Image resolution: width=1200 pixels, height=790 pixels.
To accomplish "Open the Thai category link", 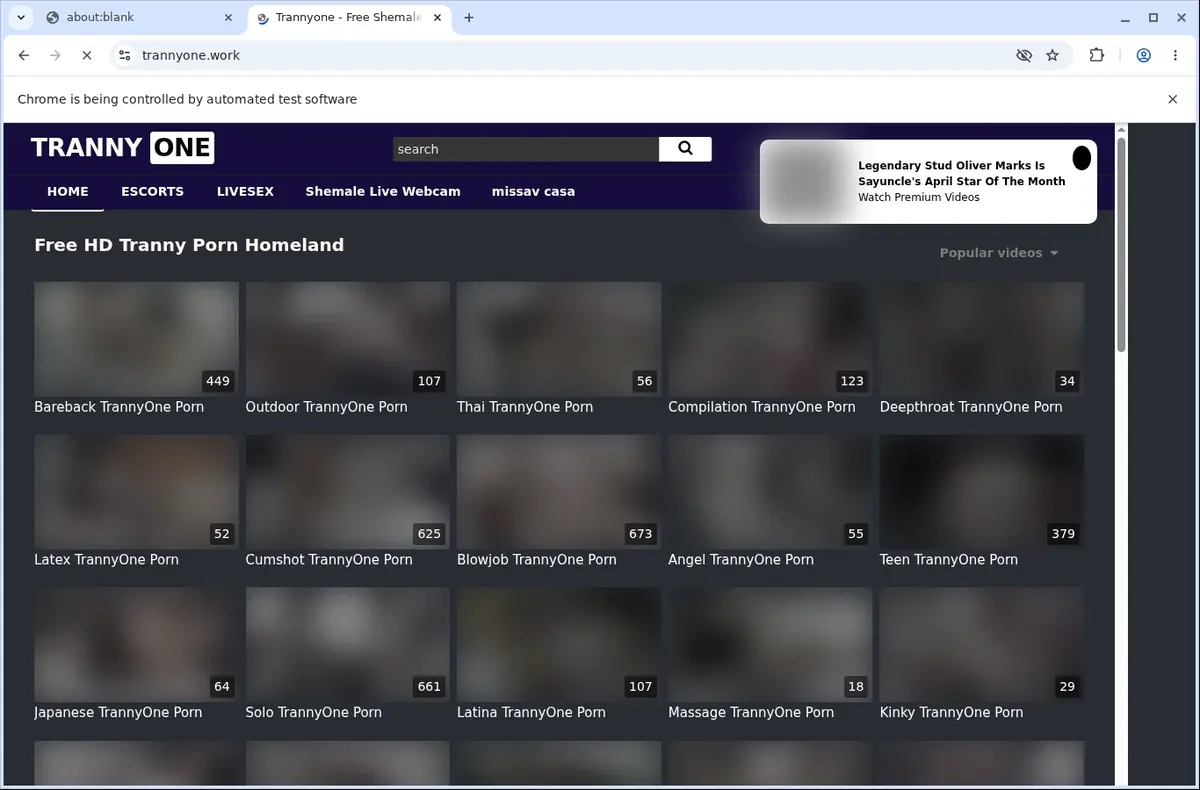I will pyautogui.click(x=525, y=407).
